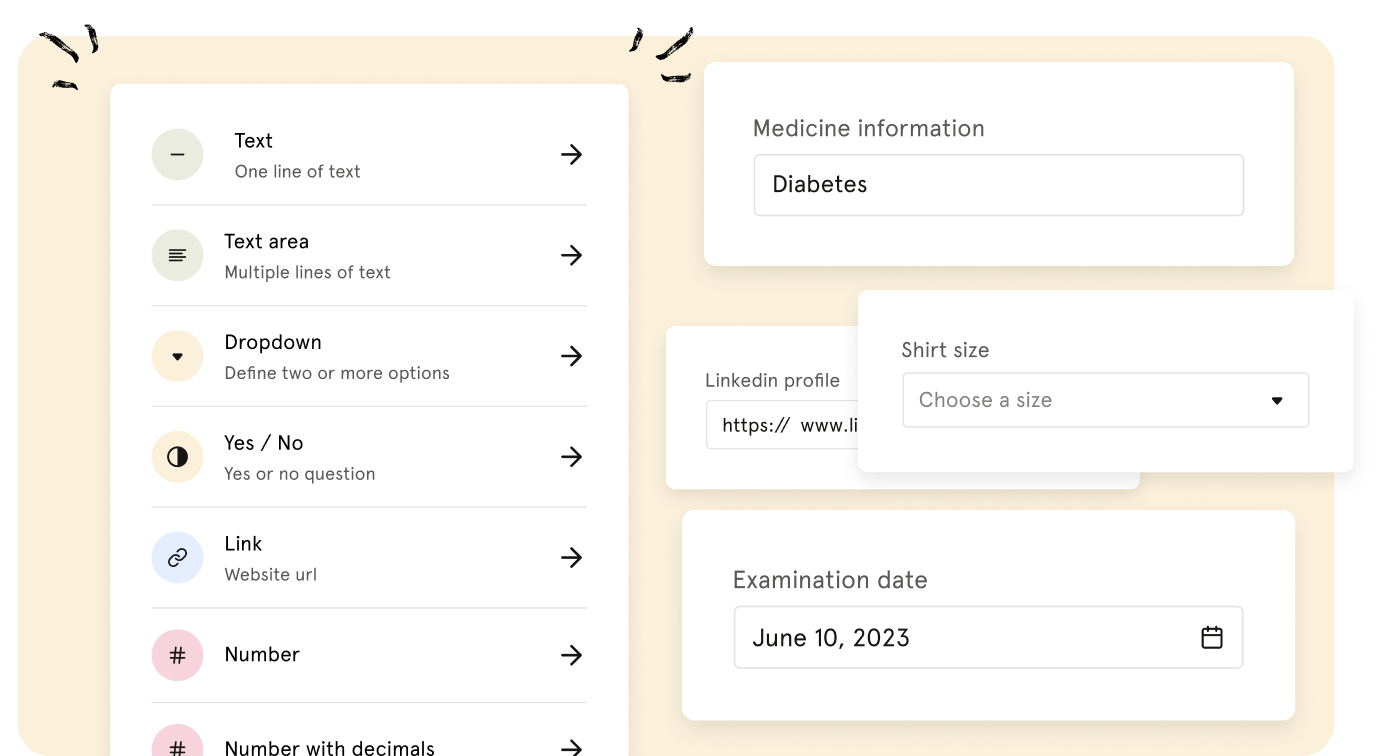Click the Number hash icon
Viewport: 1378px width, 756px height.
[177, 655]
